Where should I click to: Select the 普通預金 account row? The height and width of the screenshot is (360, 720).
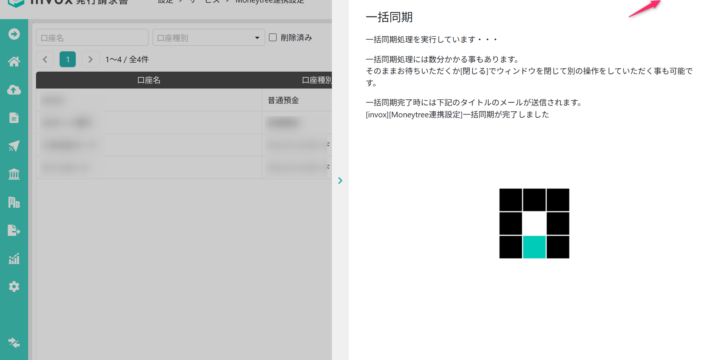184,100
